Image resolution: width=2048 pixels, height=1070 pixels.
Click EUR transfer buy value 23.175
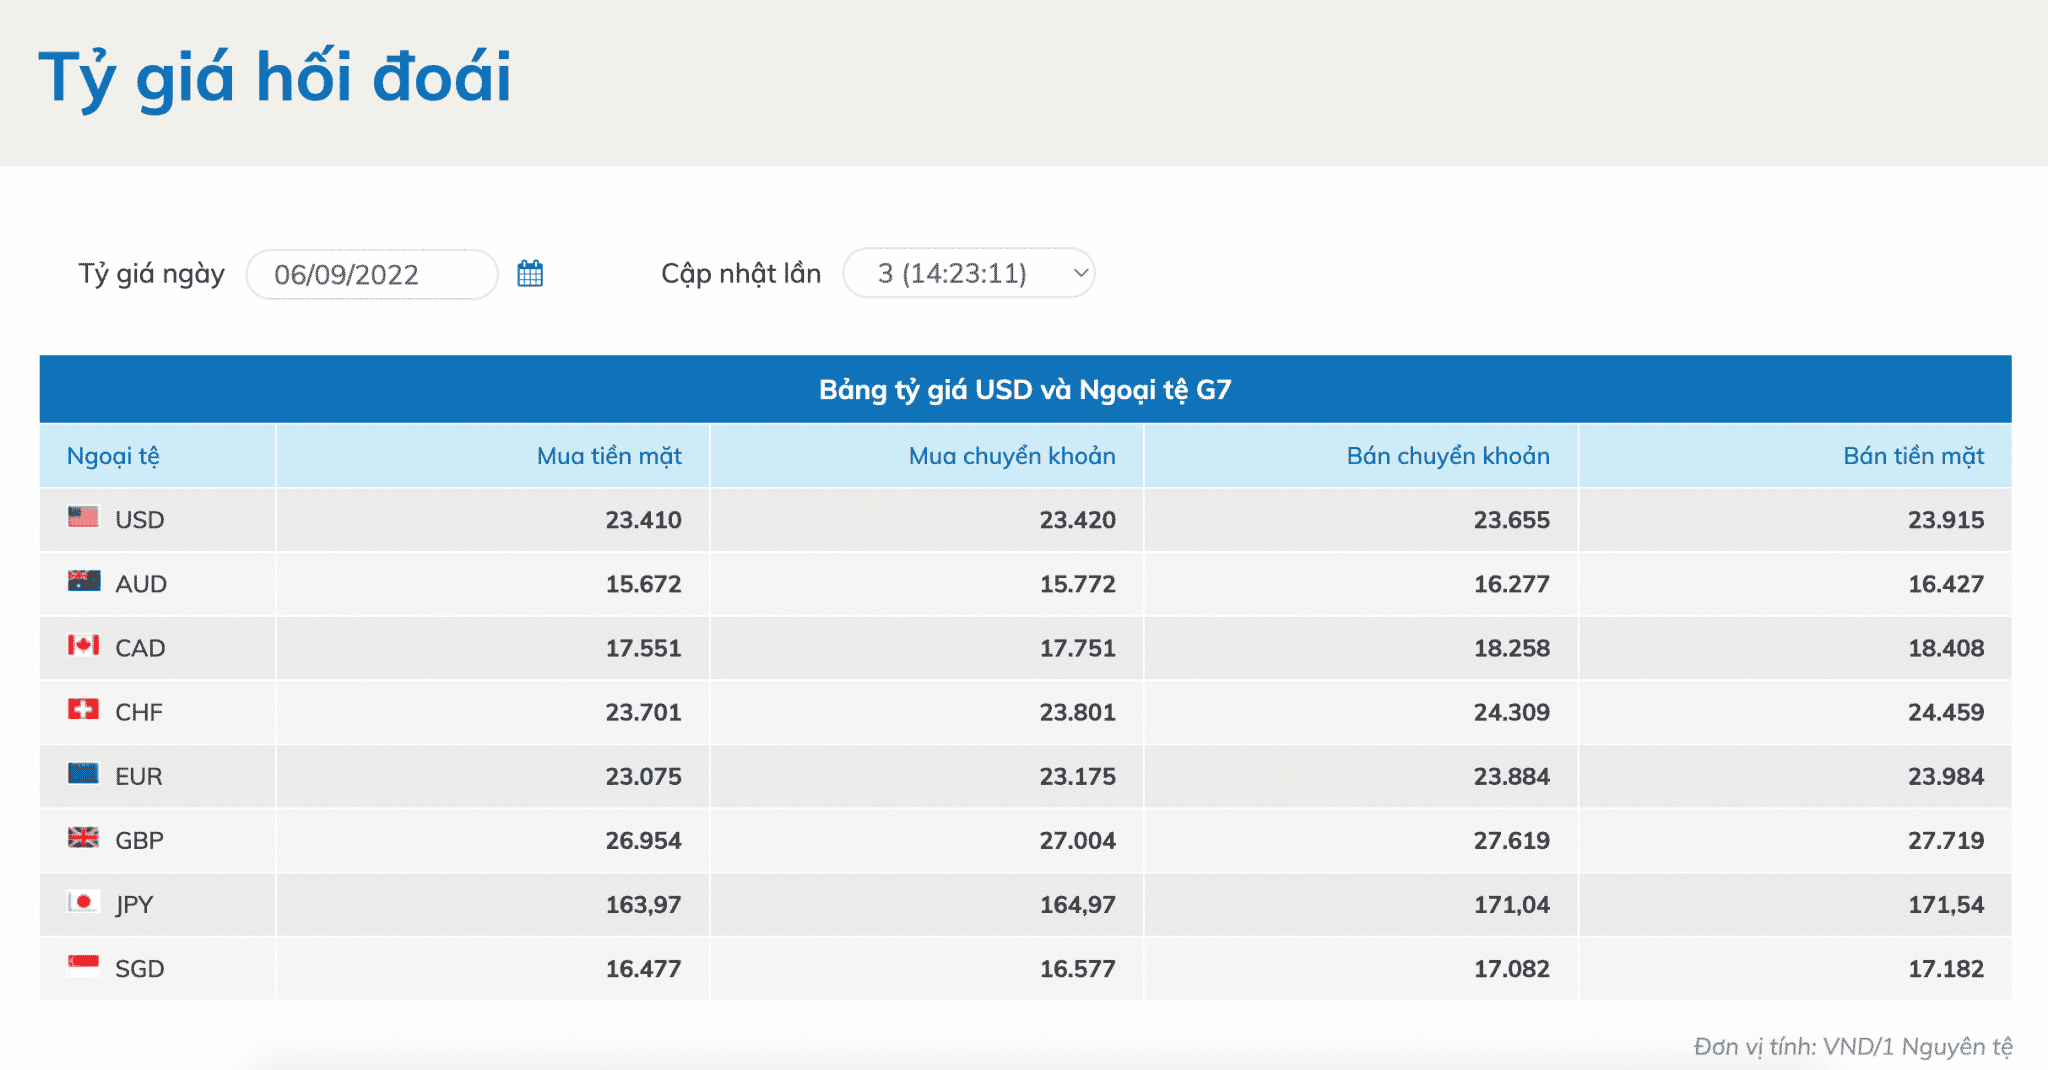pyautogui.click(x=1077, y=776)
